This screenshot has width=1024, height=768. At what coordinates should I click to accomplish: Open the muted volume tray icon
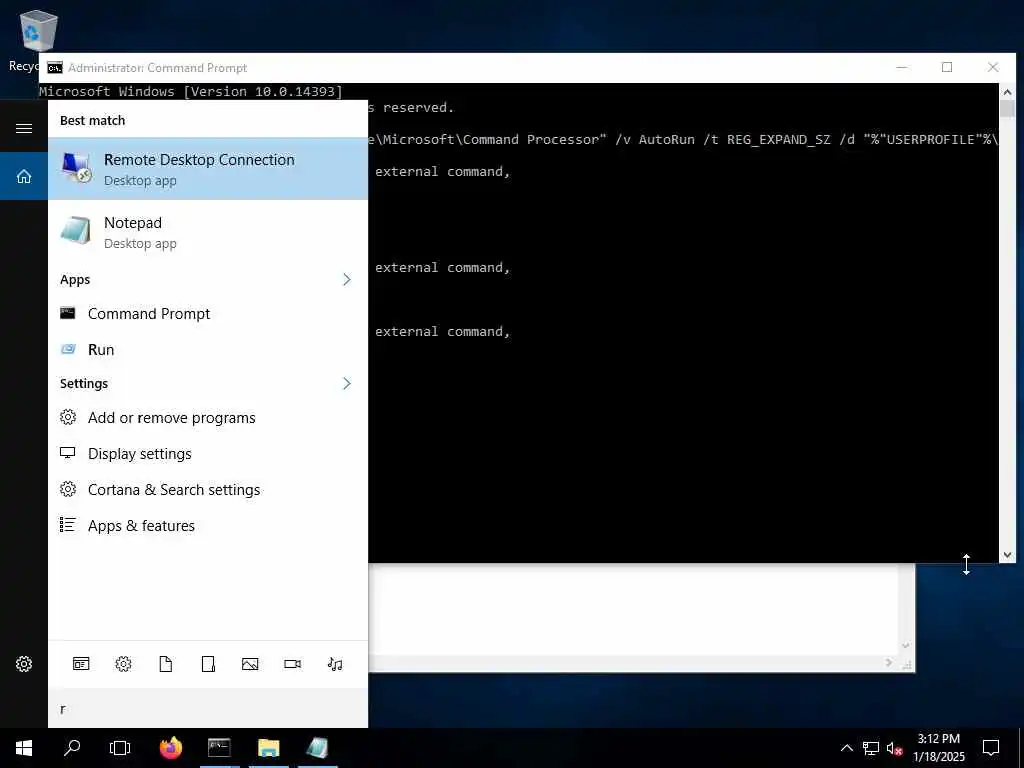[x=894, y=748]
